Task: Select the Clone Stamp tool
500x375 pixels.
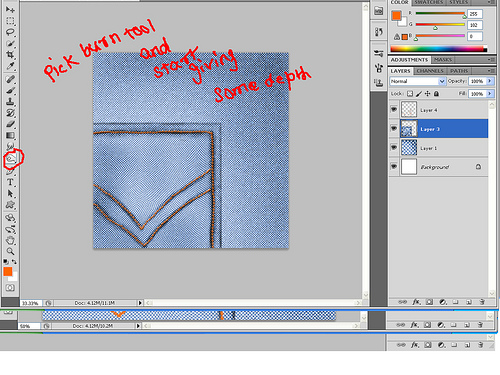Action: tap(10, 101)
